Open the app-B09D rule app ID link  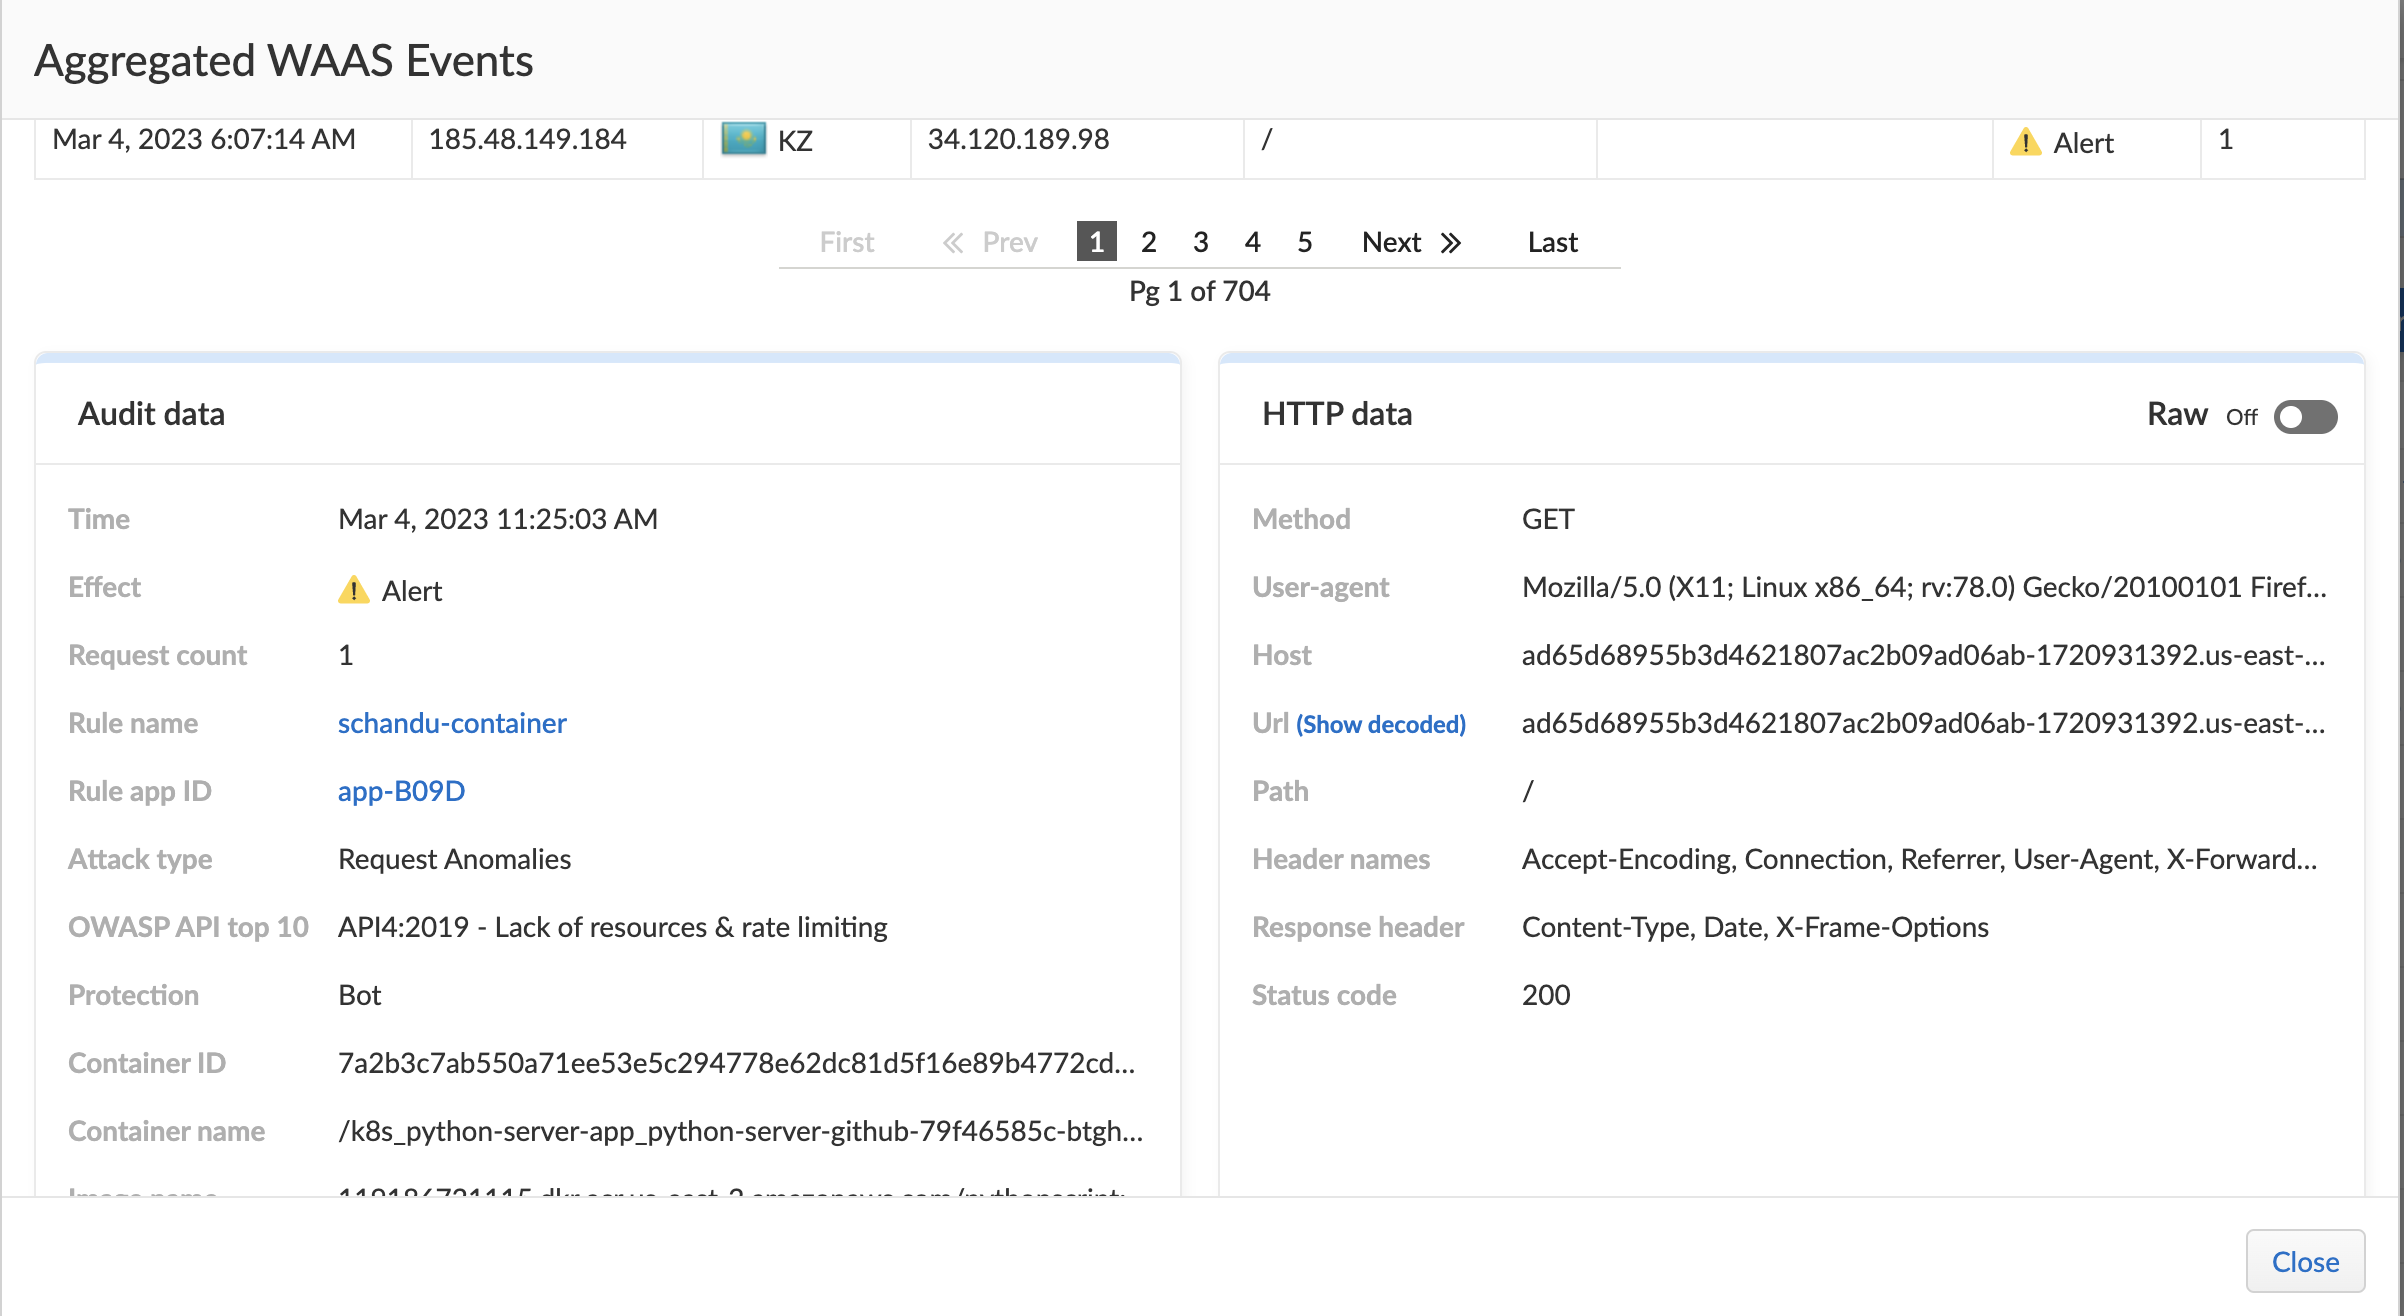(x=401, y=791)
